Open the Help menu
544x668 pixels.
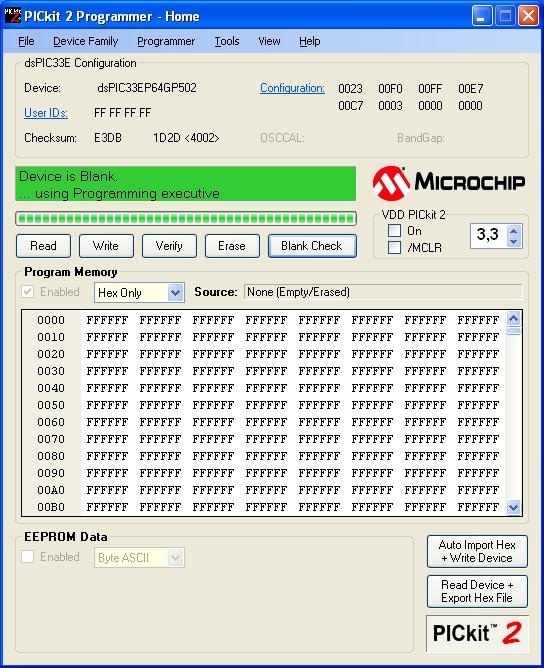[x=309, y=41]
